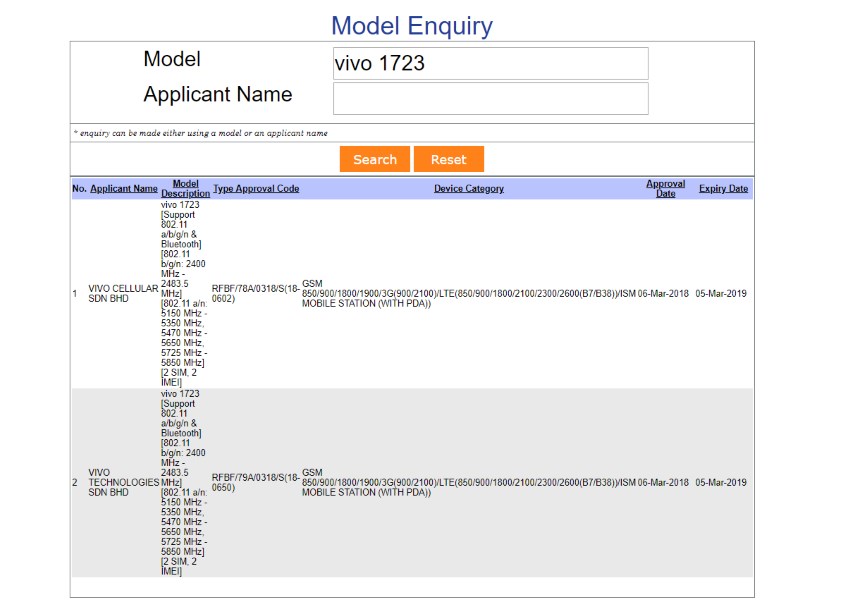The height and width of the screenshot is (600, 858).
Task: Select device category in VIVO TECHNOLOGIES row
Action: (469, 482)
